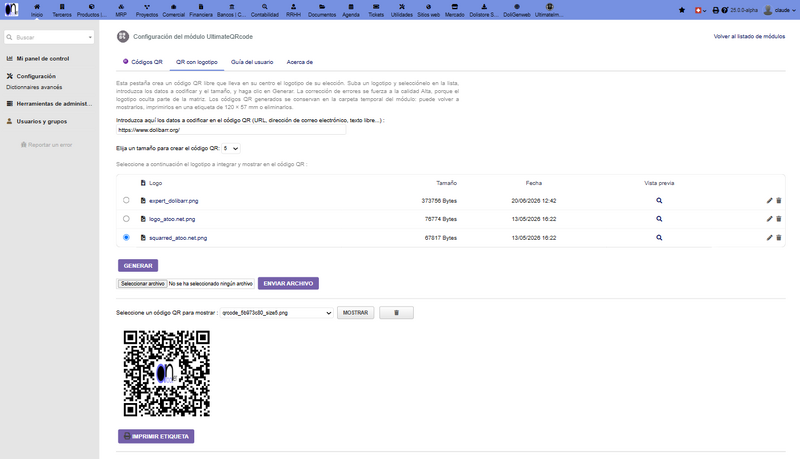Switch to the Guía del usuario tab
800x459 pixels.
click(252, 62)
